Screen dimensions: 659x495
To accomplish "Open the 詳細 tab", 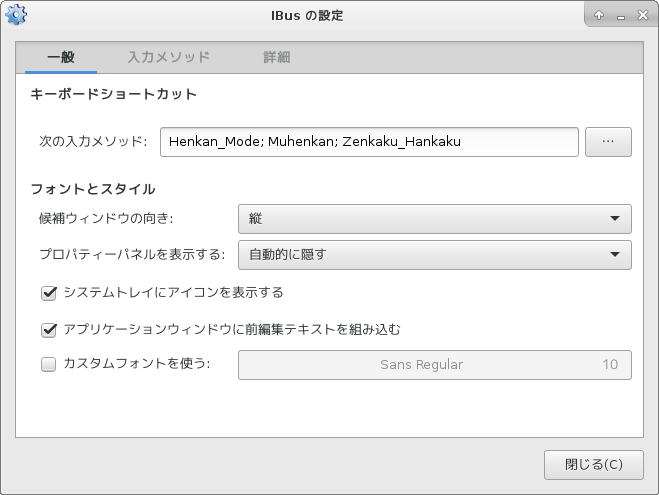I will click(277, 57).
